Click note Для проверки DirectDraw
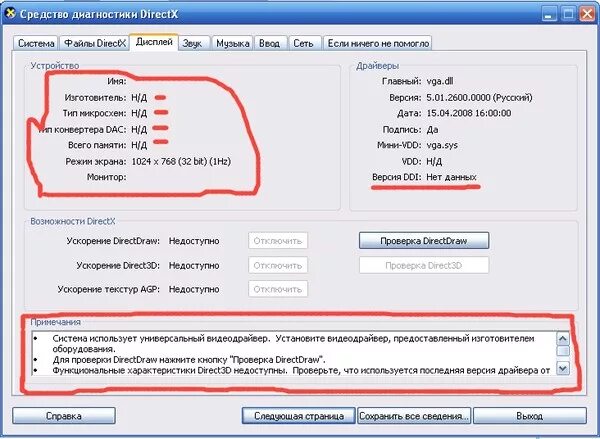The height and width of the screenshot is (439, 600). (x=189, y=360)
